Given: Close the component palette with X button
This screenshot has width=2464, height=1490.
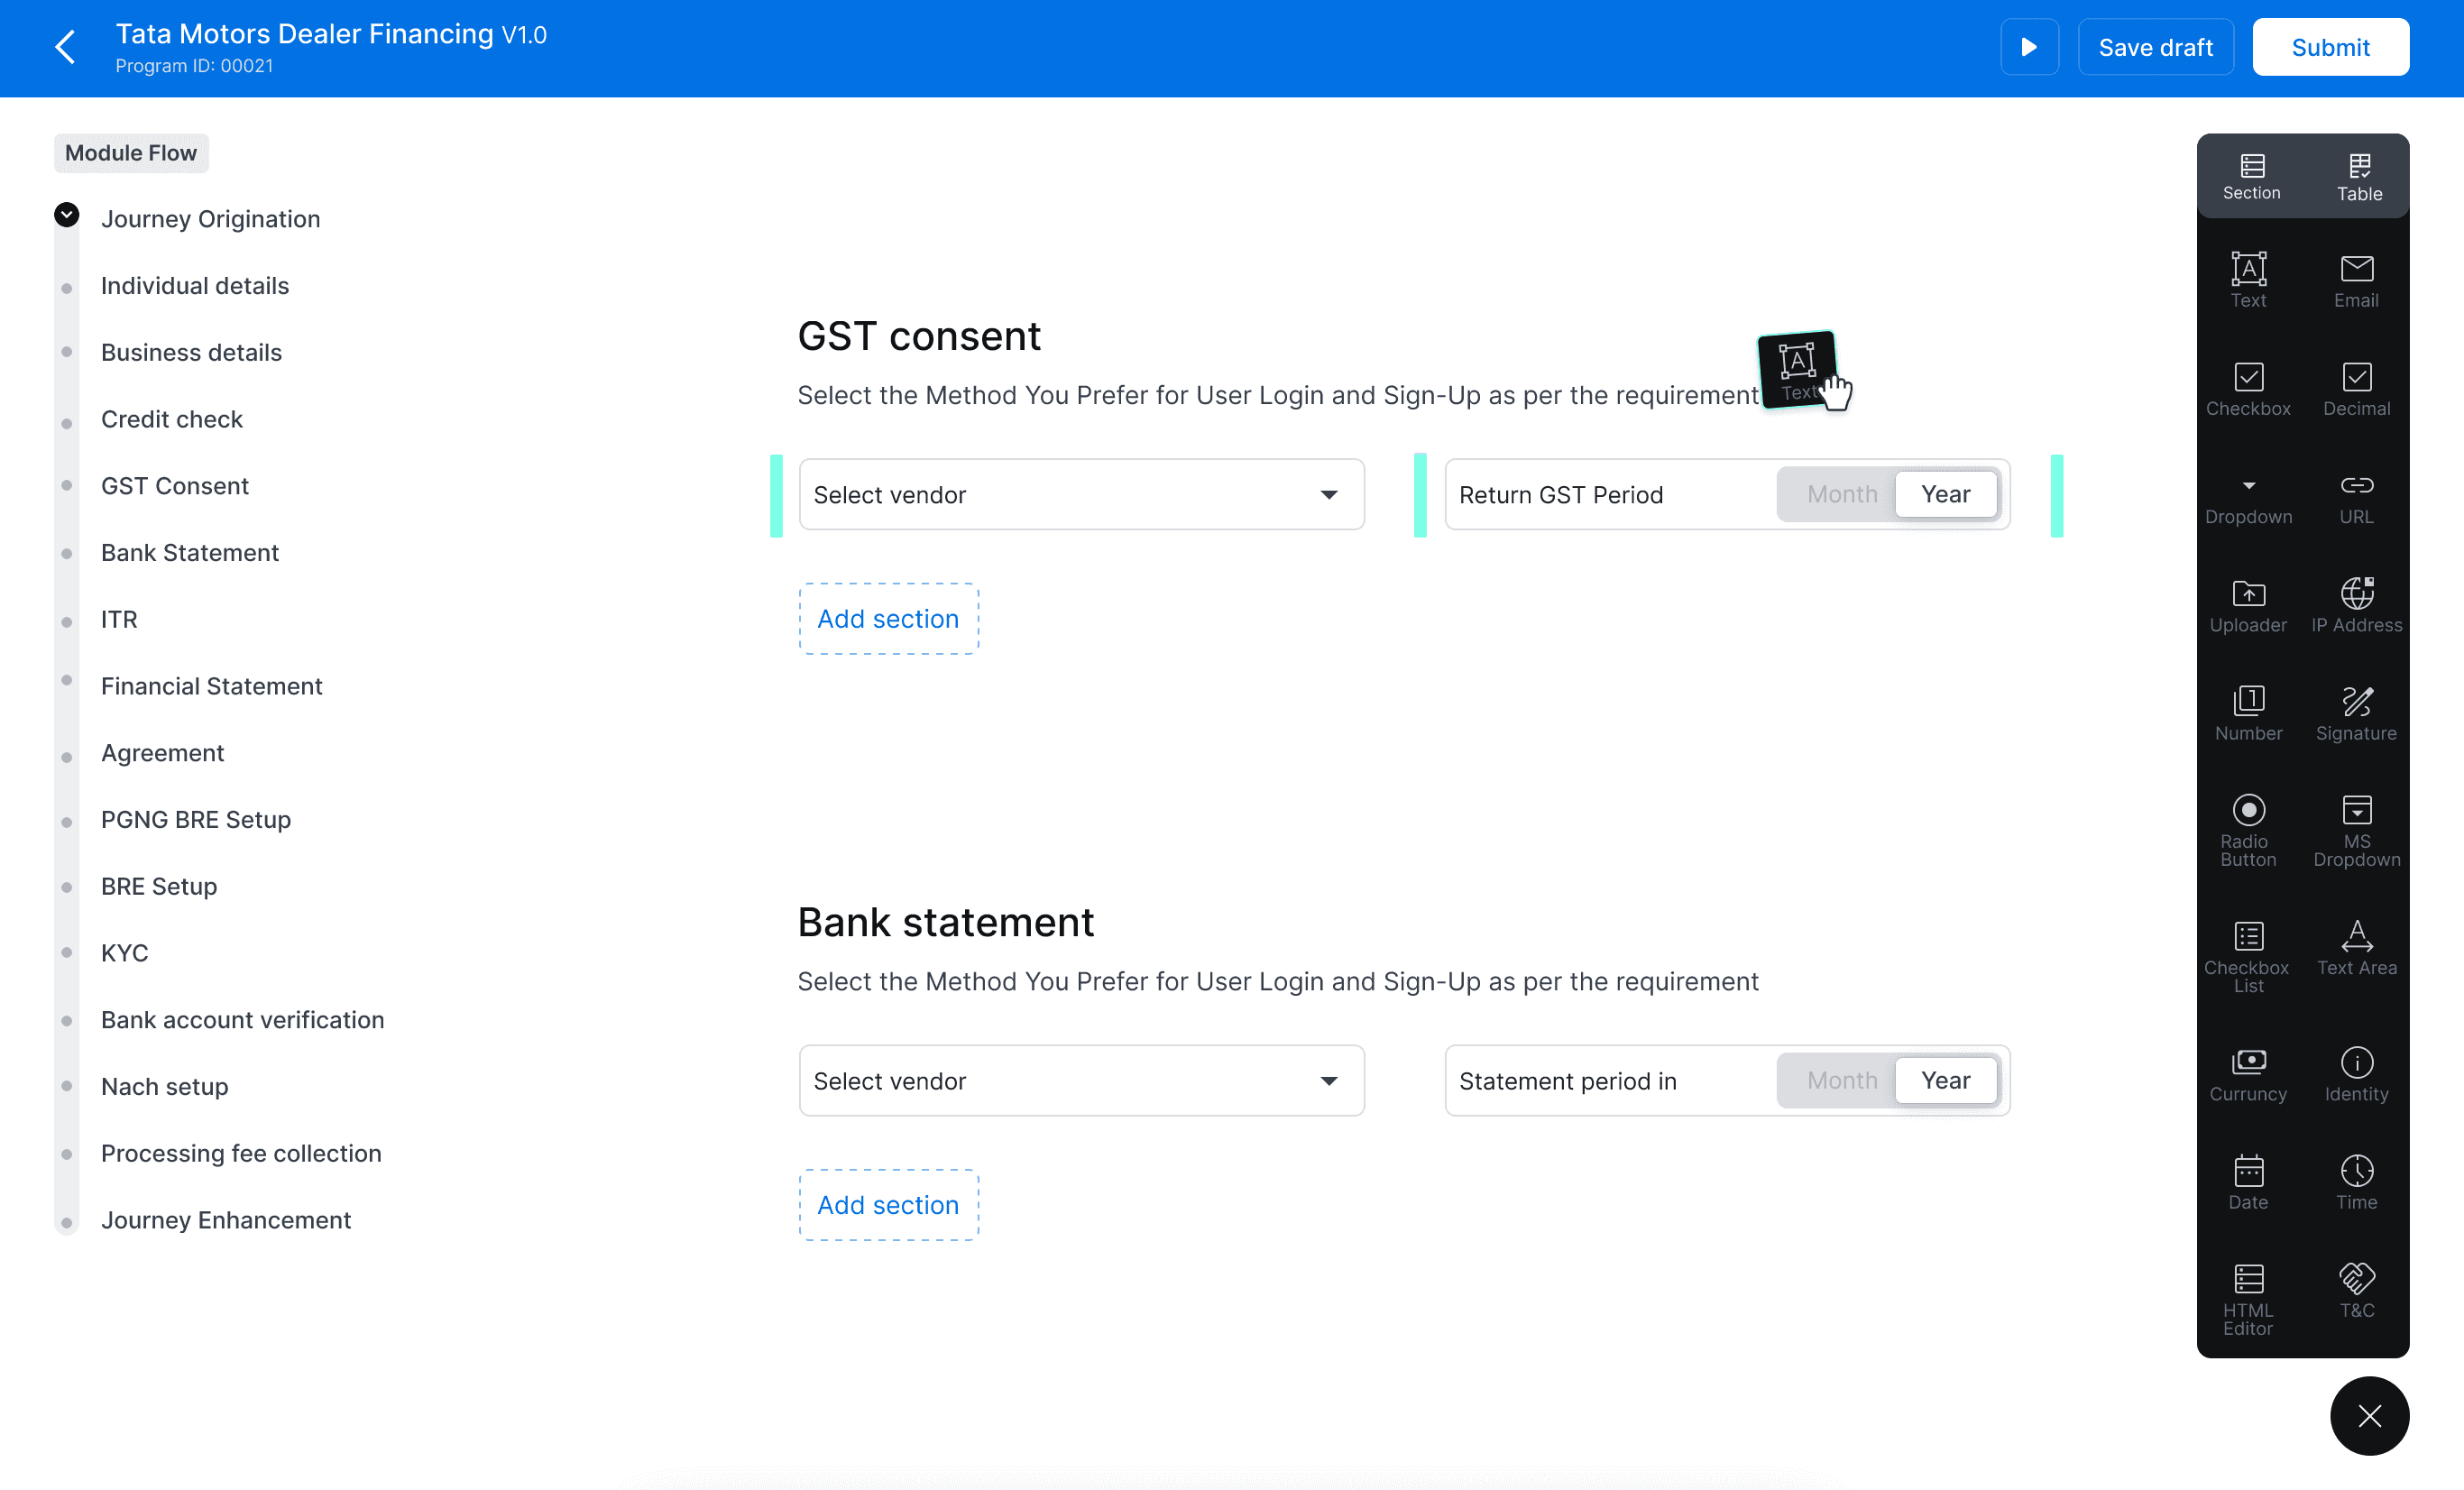Looking at the screenshot, I should point(2369,1416).
